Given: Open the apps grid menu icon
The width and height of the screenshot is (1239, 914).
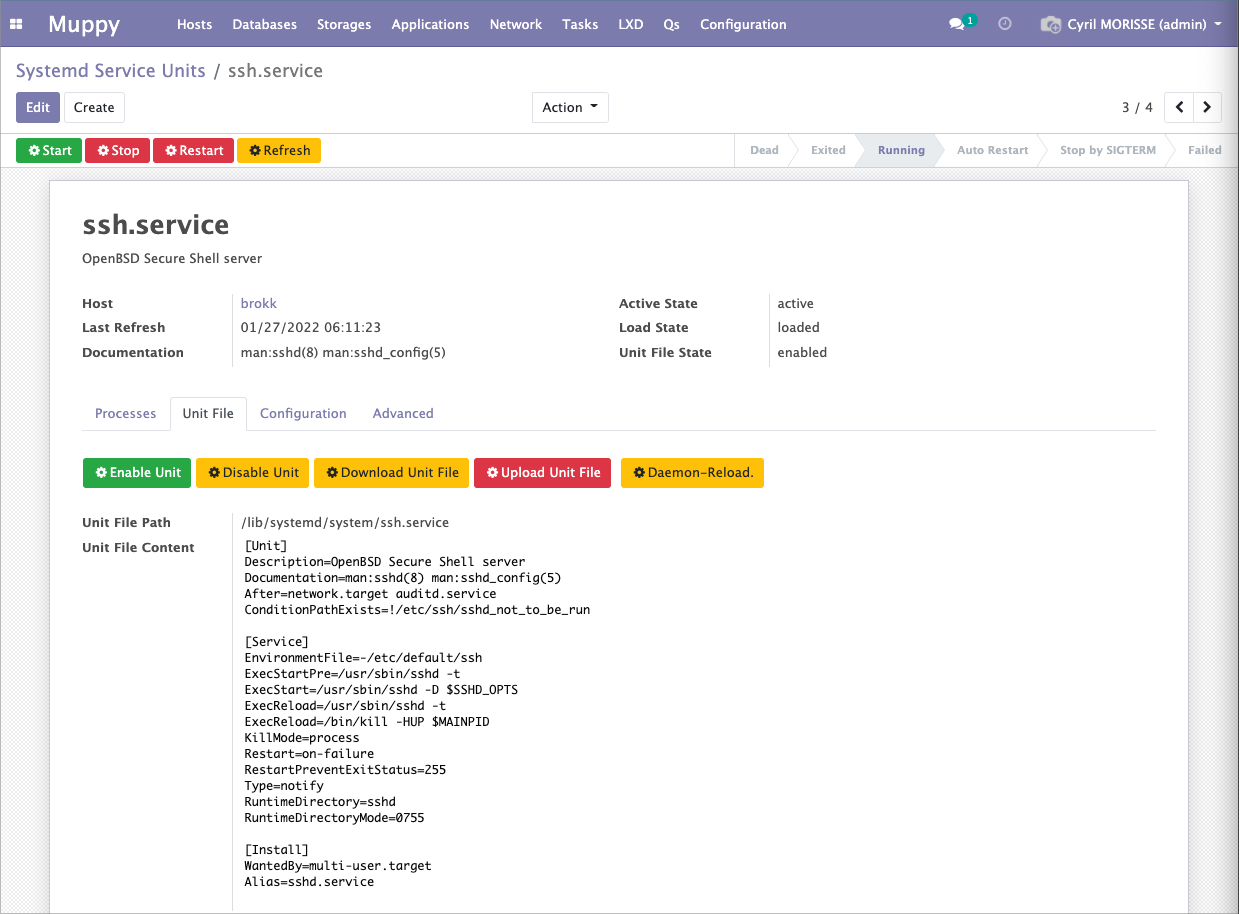Looking at the screenshot, I should click(16, 24).
